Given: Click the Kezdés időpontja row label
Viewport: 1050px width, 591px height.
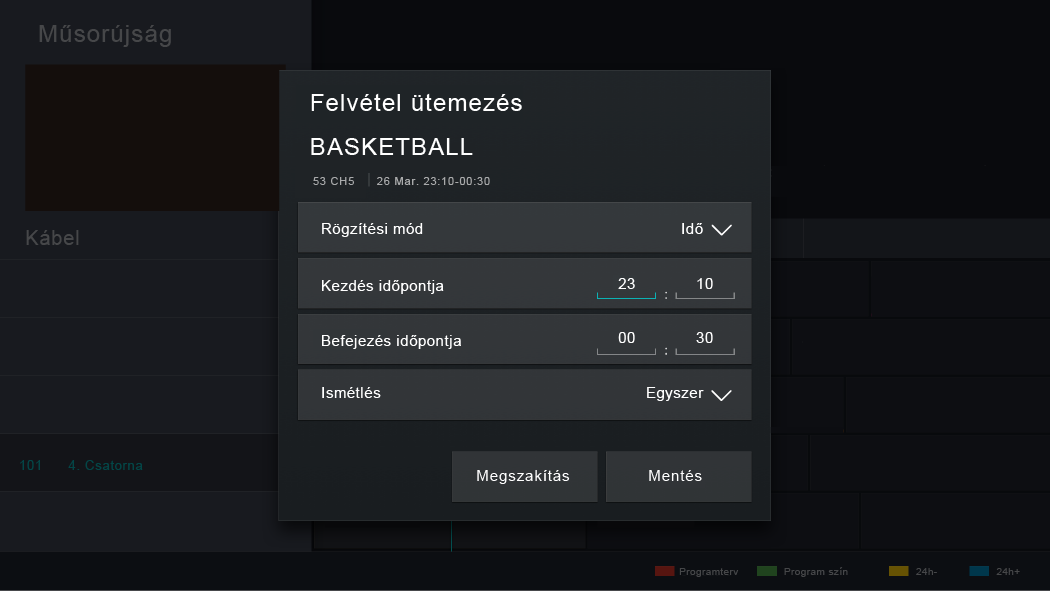Looking at the screenshot, I should click(382, 286).
